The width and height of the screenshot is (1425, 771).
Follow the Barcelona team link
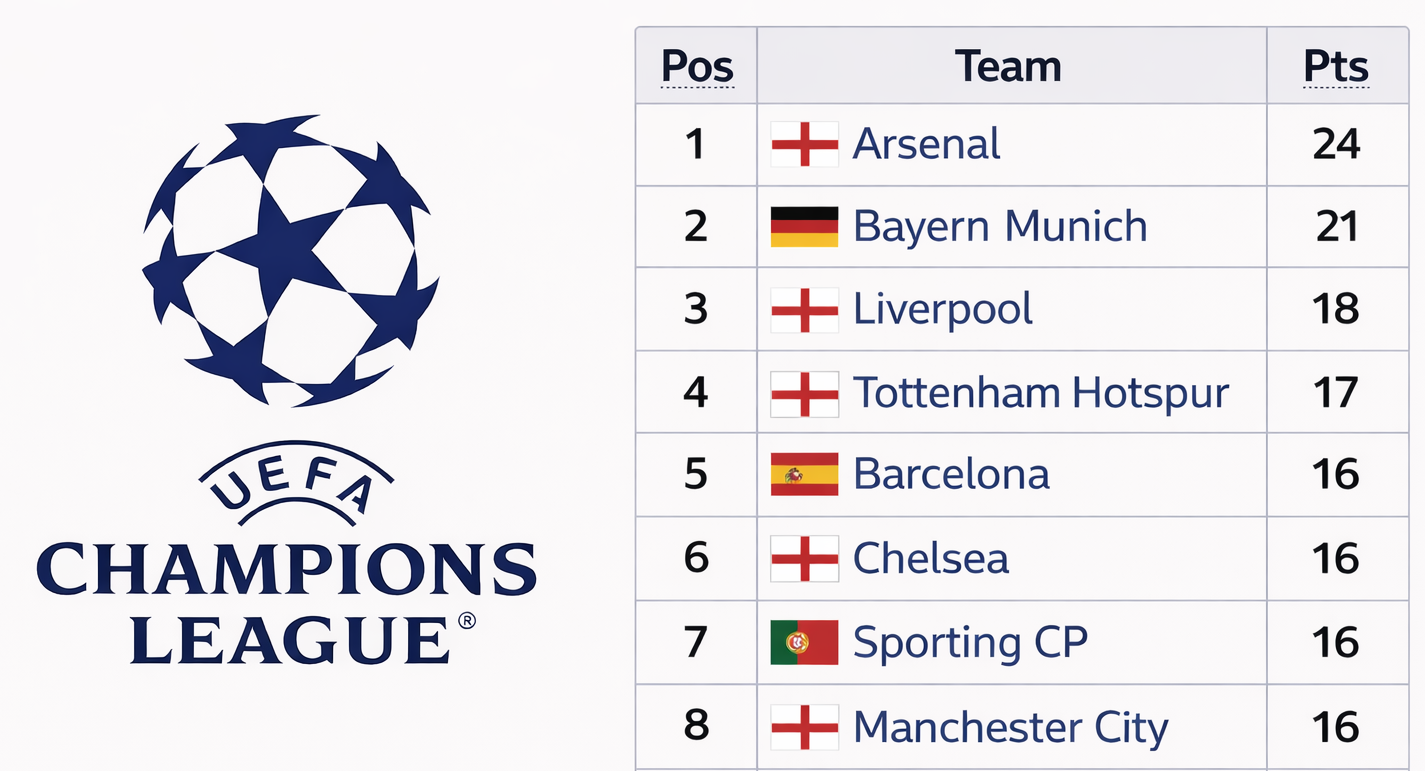click(x=951, y=474)
